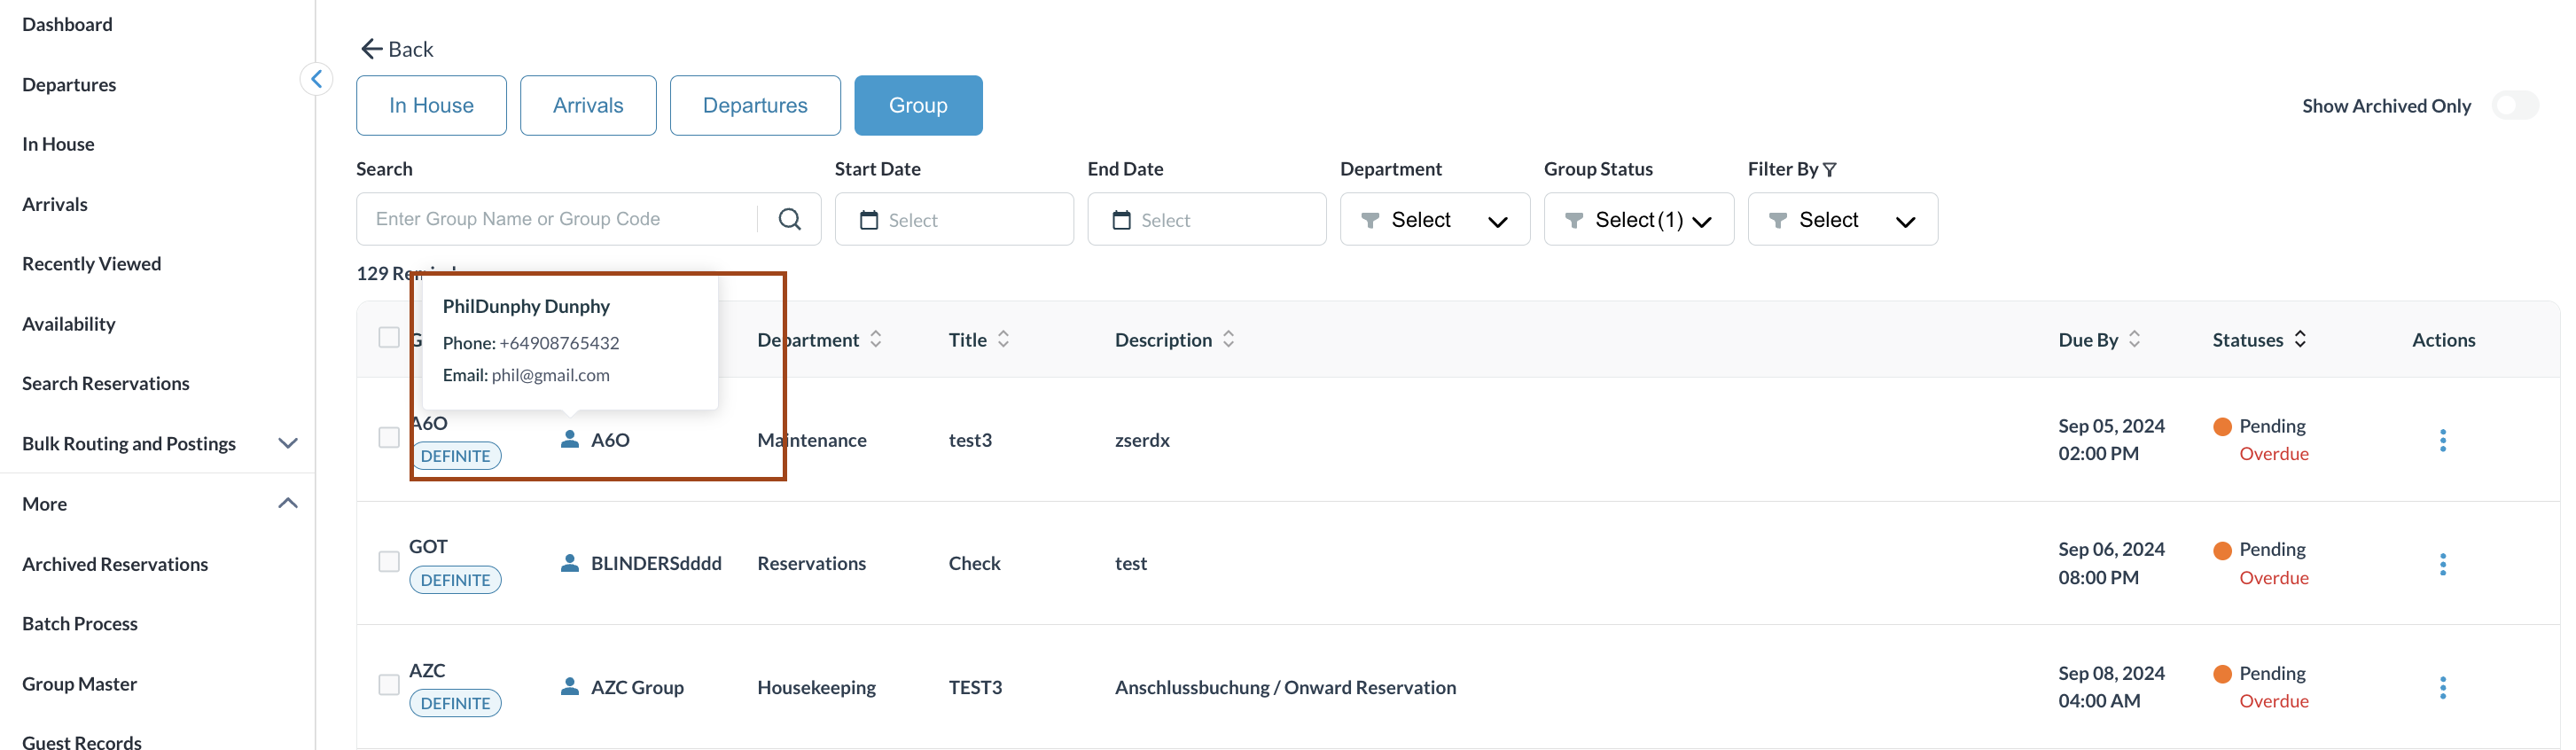The image size is (2576, 750).
Task: Check the GOT group row checkbox
Action: (389, 562)
